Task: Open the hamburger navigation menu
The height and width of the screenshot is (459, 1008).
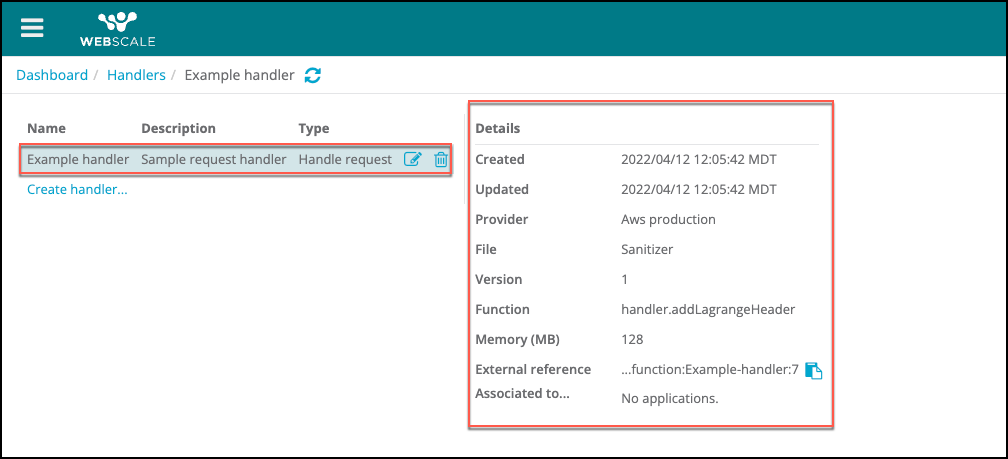Action: tap(33, 27)
